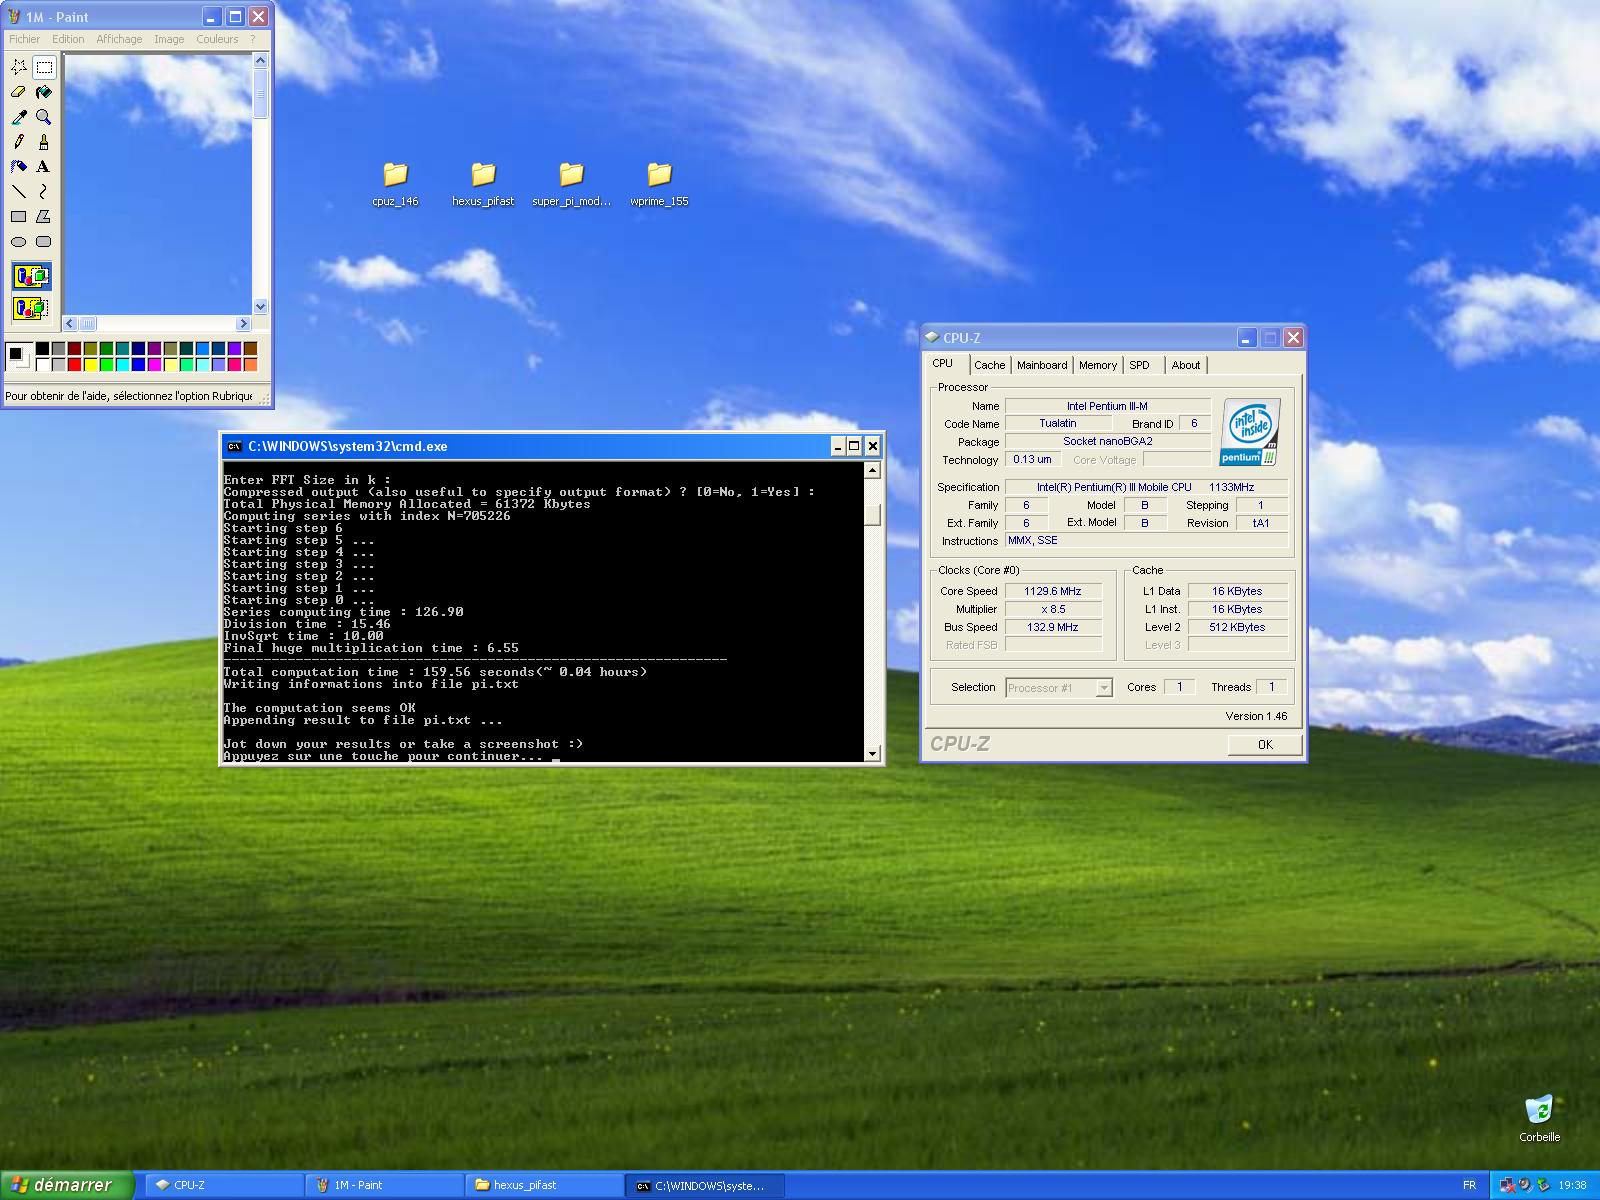Viewport: 1600px width, 1200px height.
Task: Select the Brush tool in Paint
Action: pos(44,142)
